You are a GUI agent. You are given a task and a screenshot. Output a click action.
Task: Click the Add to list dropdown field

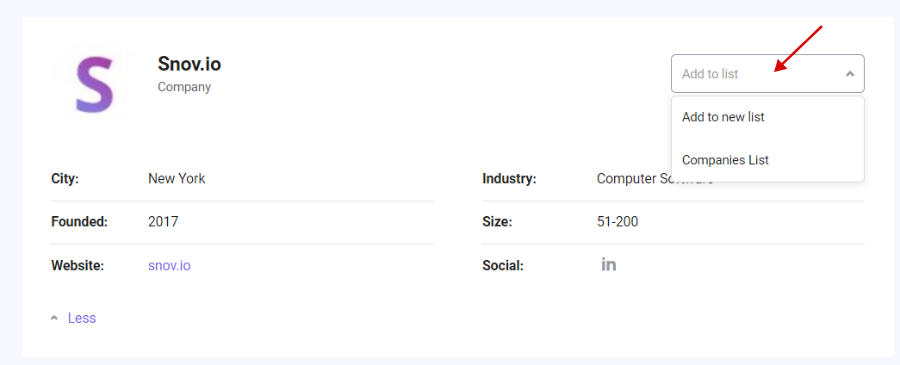pyautogui.click(x=767, y=73)
